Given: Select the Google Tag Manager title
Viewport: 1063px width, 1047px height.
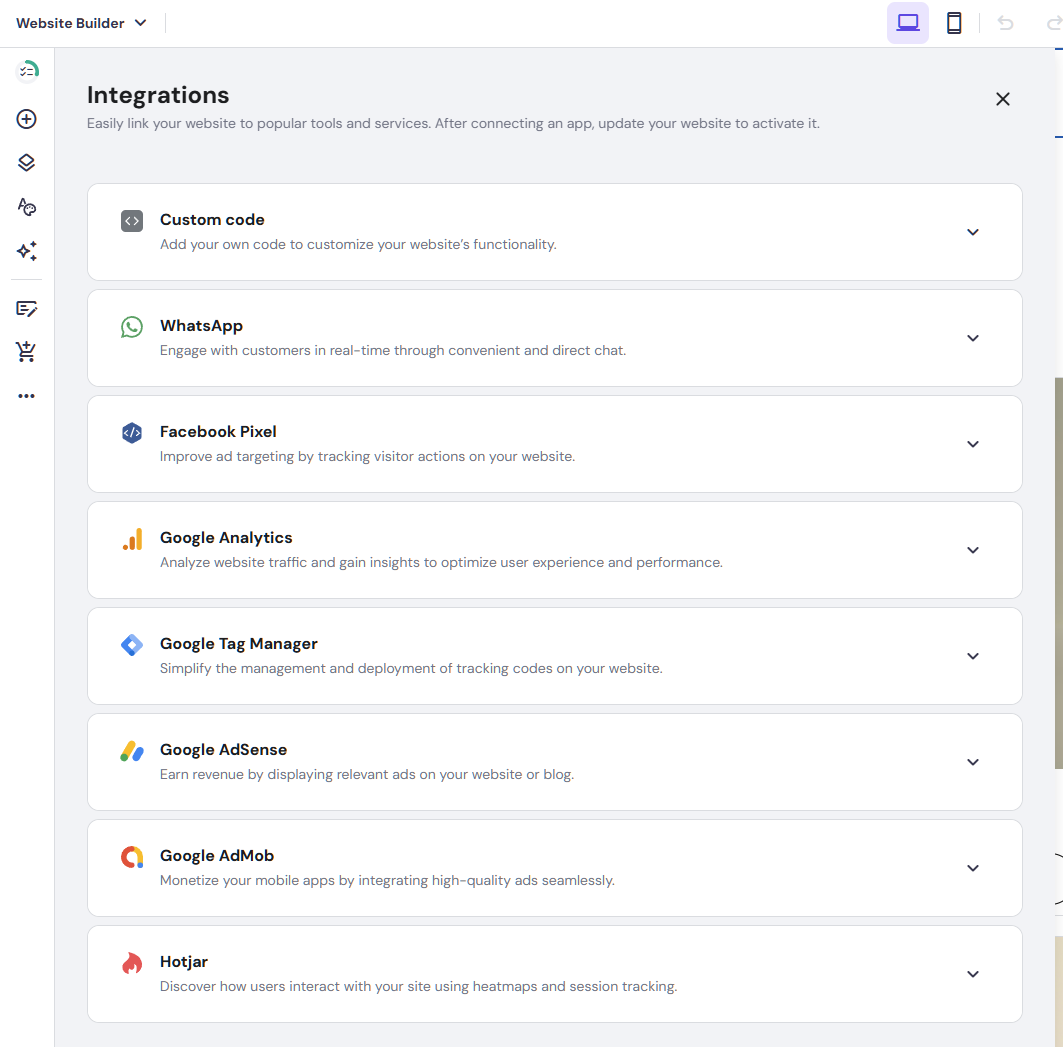Looking at the screenshot, I should 239,644.
